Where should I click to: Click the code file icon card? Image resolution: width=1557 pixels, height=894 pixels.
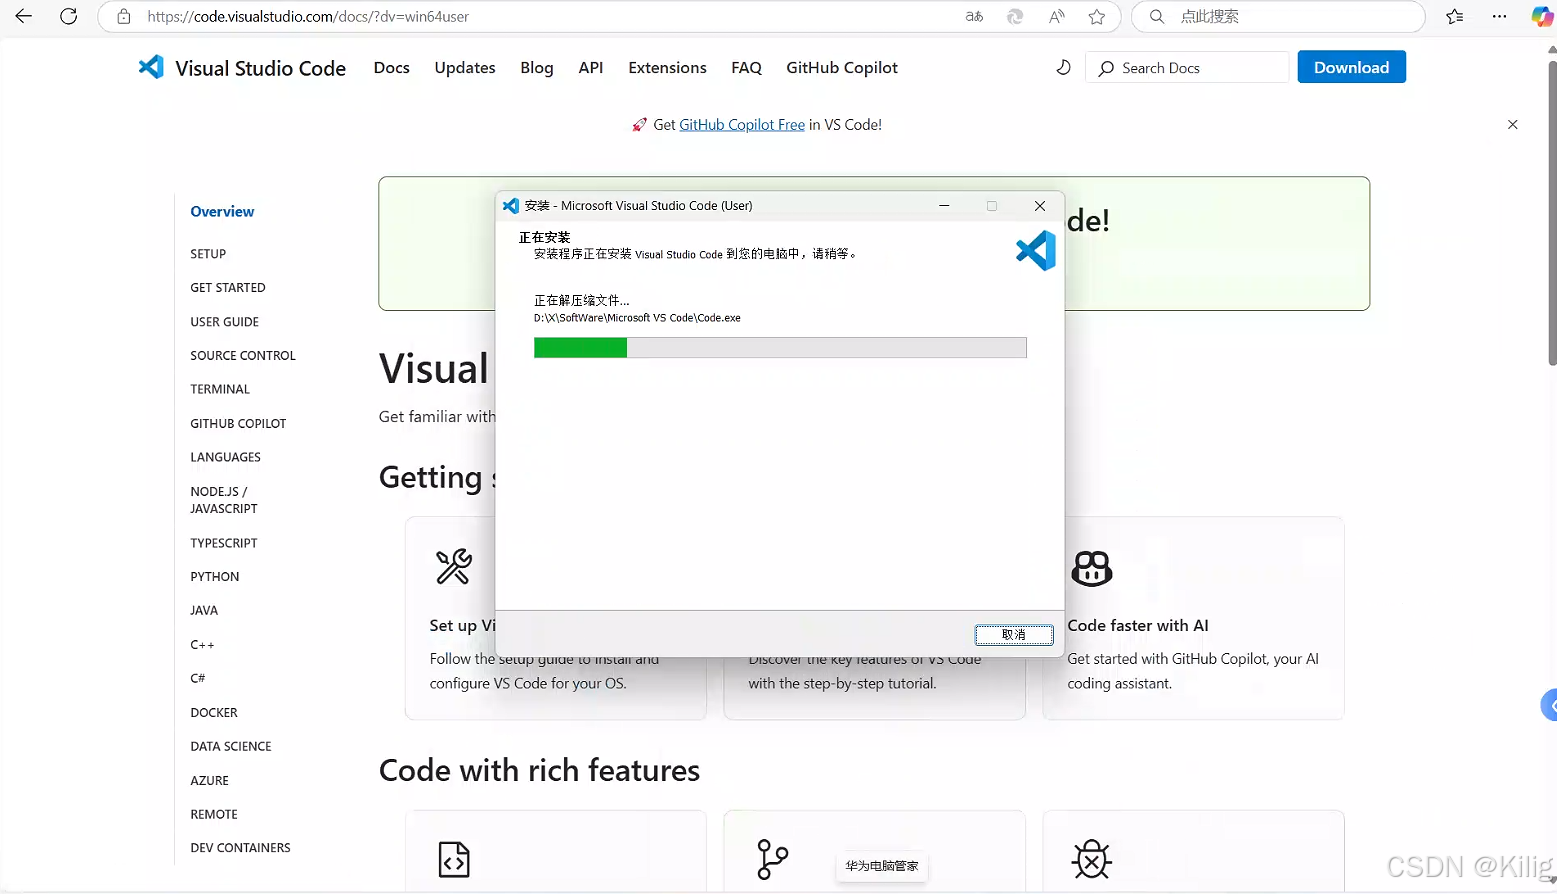(x=454, y=859)
